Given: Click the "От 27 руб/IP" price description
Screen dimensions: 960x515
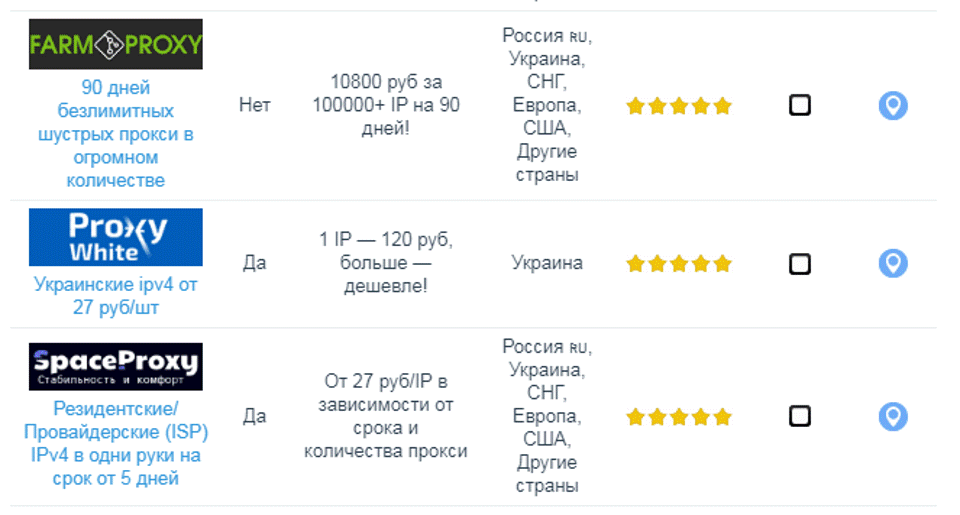Looking at the screenshot, I should point(385,416).
